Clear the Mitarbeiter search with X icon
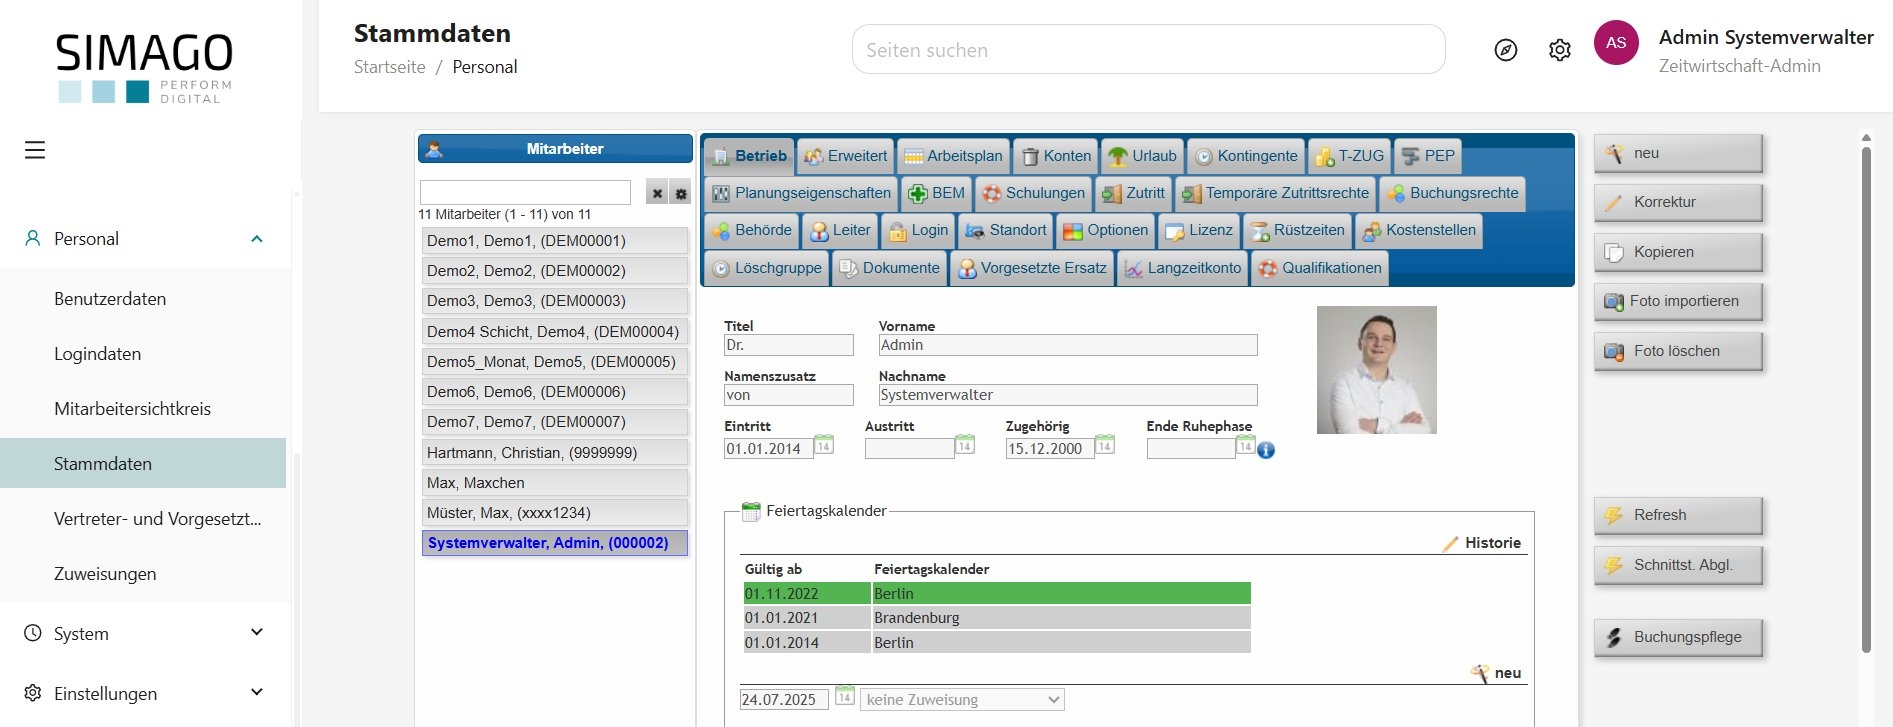 click(657, 193)
